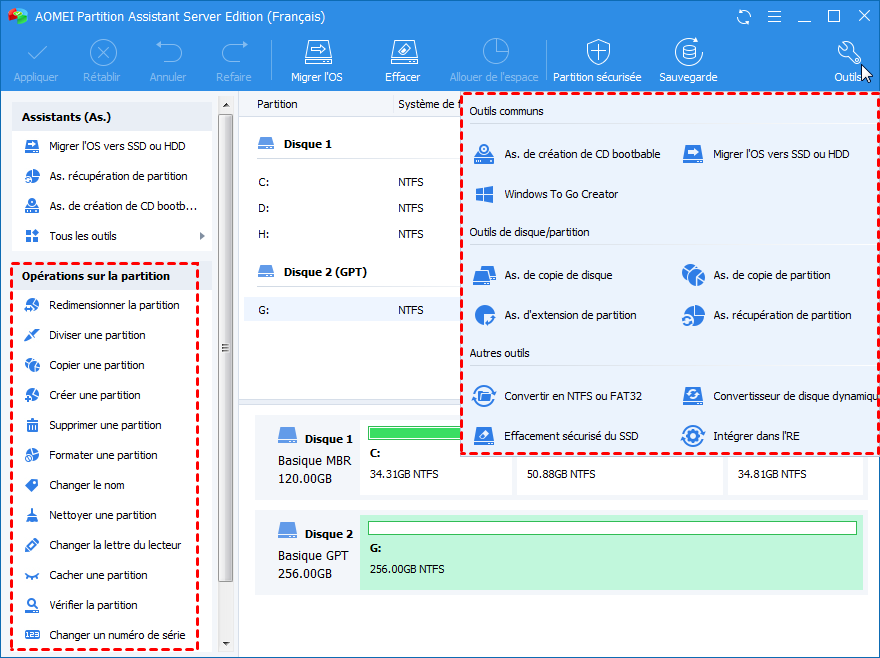Click the Appliquer toolbar button

click(36, 61)
